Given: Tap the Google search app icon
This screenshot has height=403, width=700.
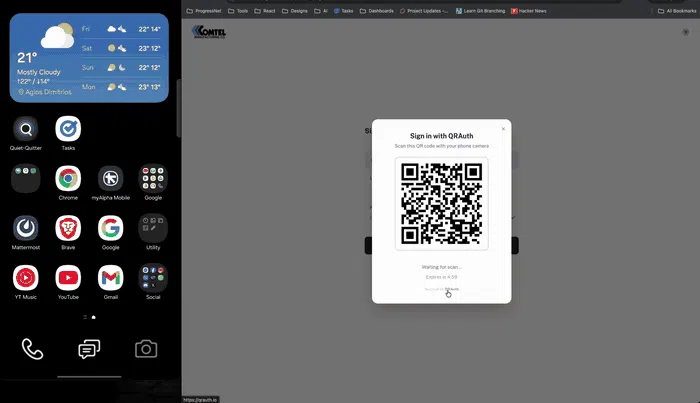Looking at the screenshot, I should 111,229.
